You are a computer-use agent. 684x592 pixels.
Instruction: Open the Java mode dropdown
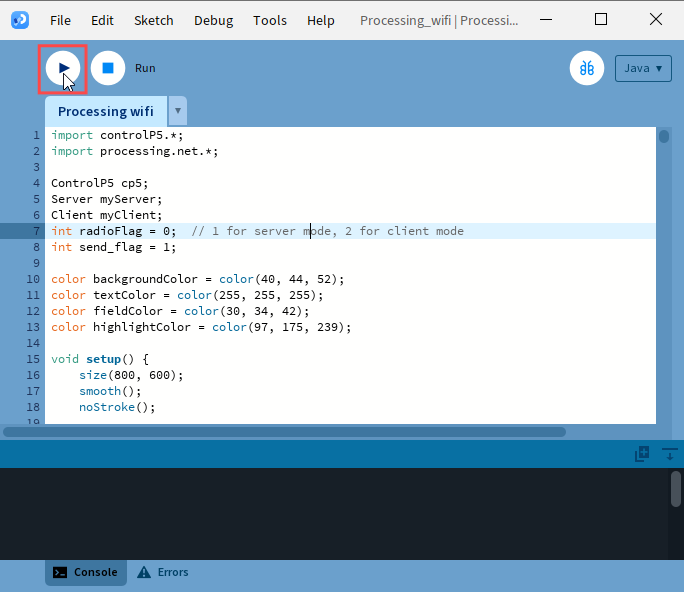pyautogui.click(x=643, y=68)
